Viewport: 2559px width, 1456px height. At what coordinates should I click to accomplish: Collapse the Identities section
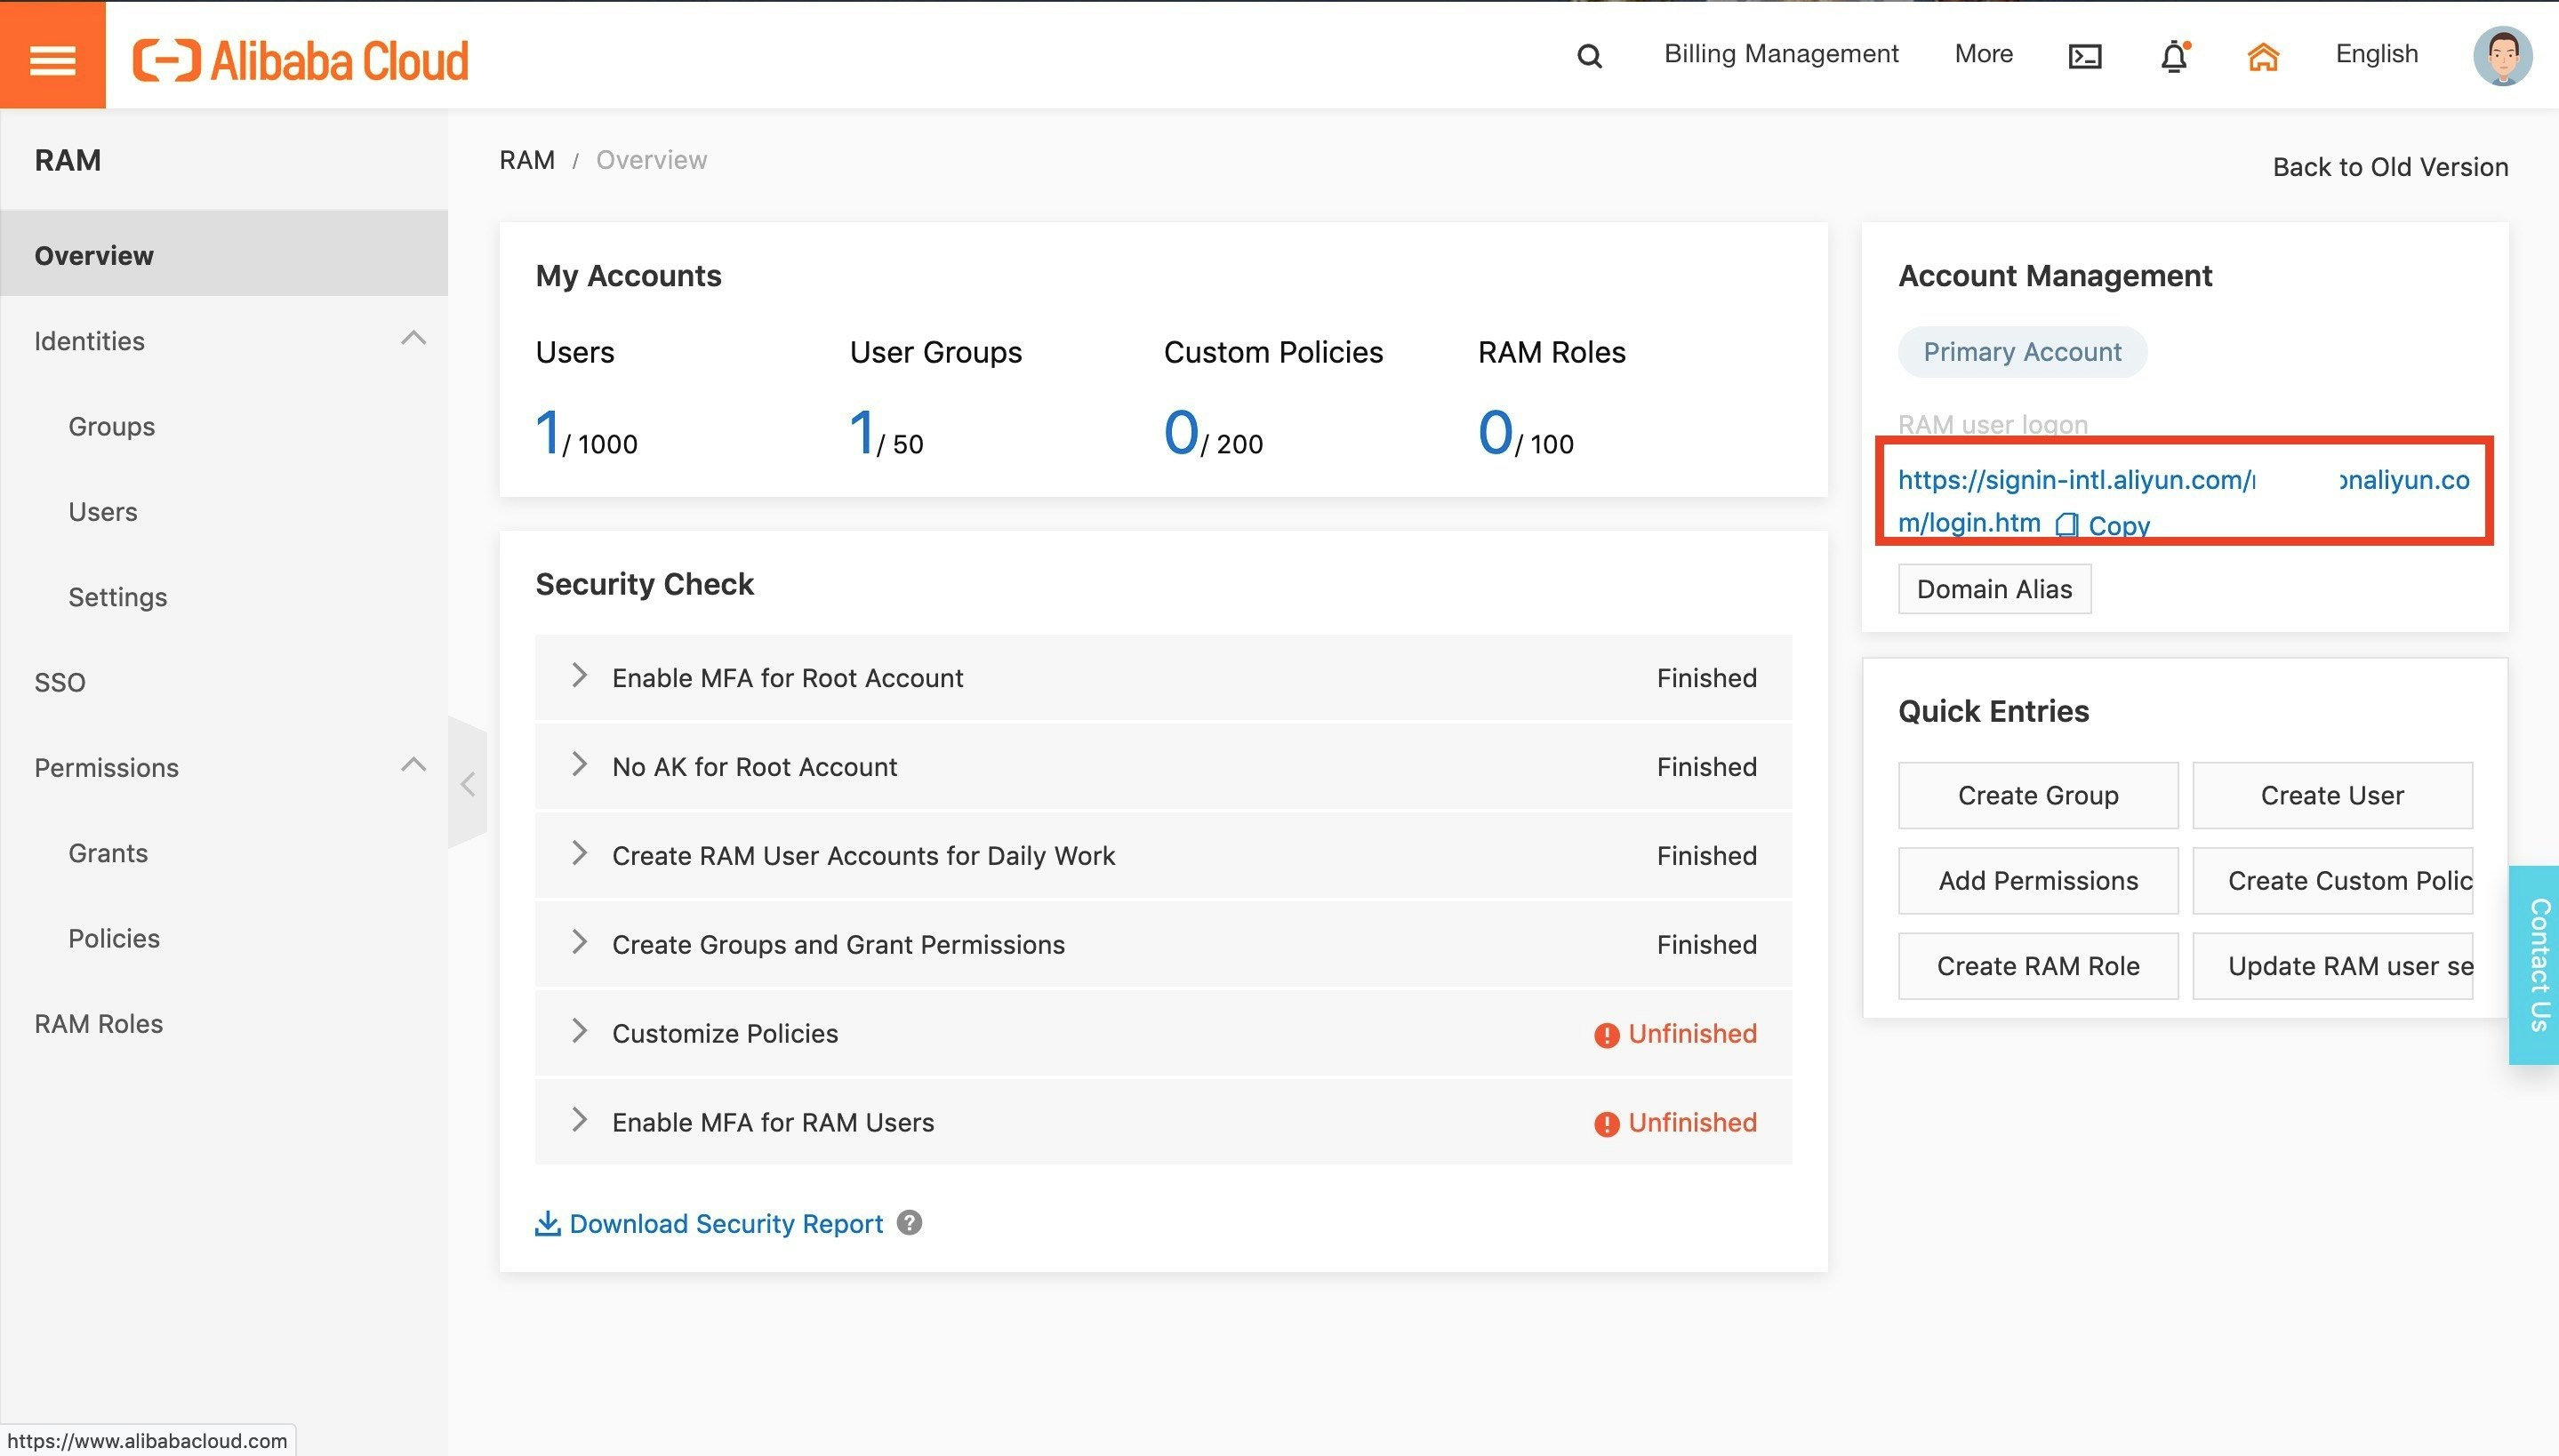[x=413, y=338]
